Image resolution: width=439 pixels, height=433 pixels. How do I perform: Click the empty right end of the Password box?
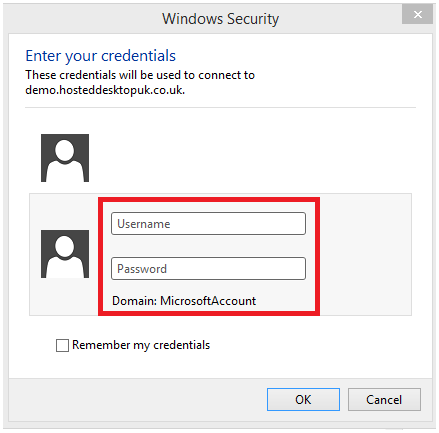pos(253,269)
